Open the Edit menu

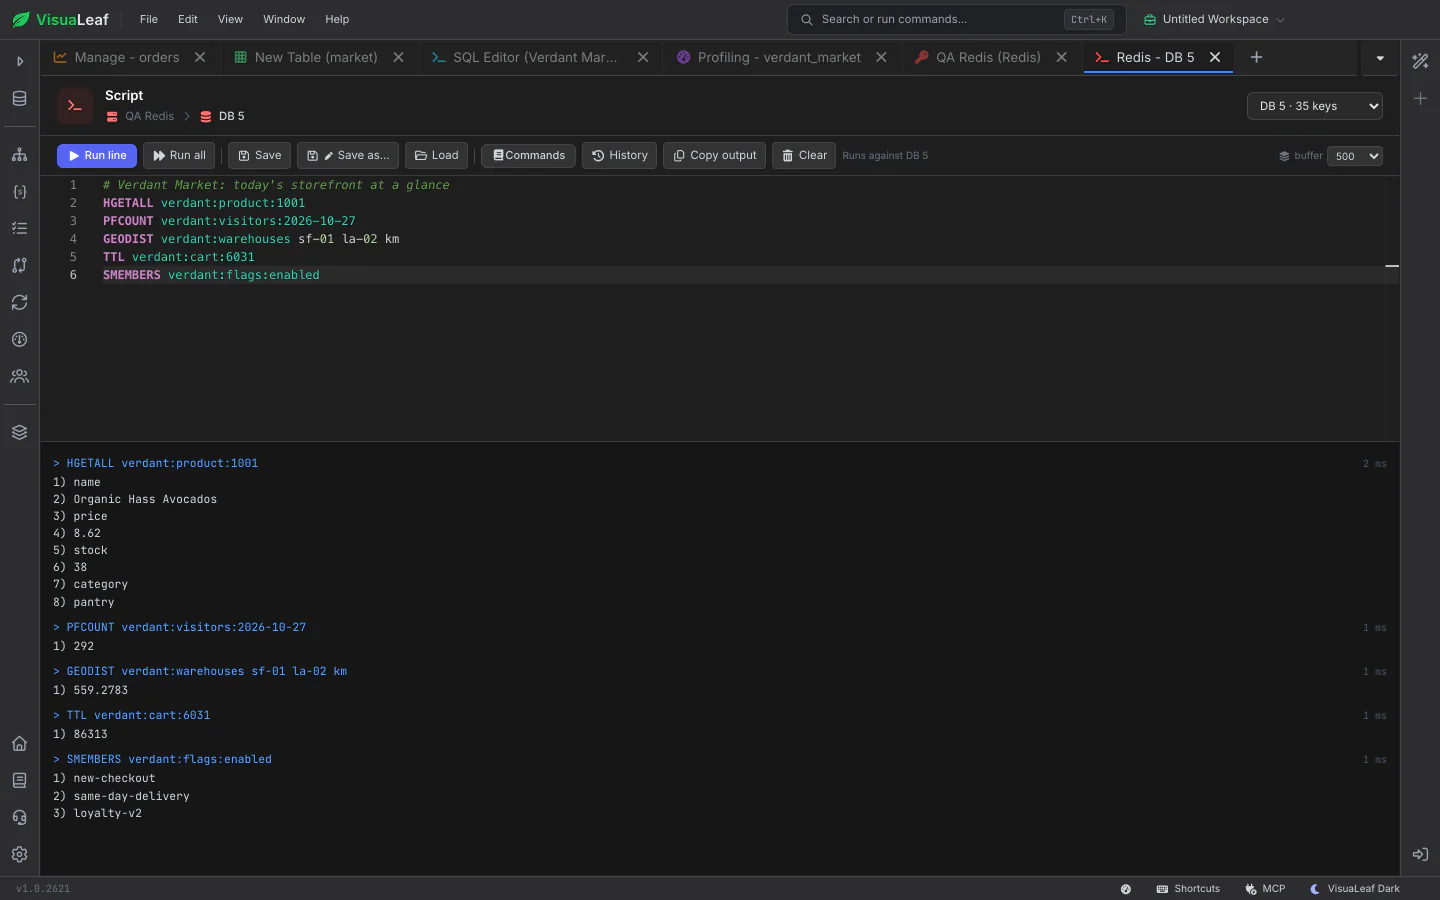coord(188,19)
